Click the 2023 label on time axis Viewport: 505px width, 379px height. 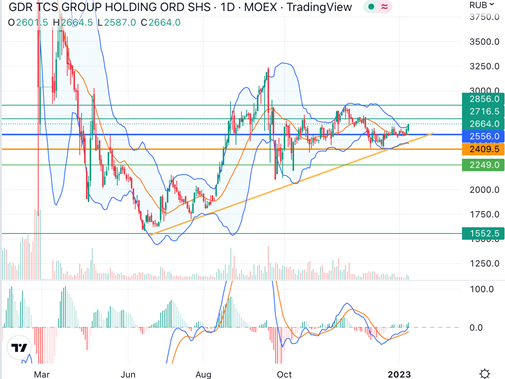click(399, 374)
